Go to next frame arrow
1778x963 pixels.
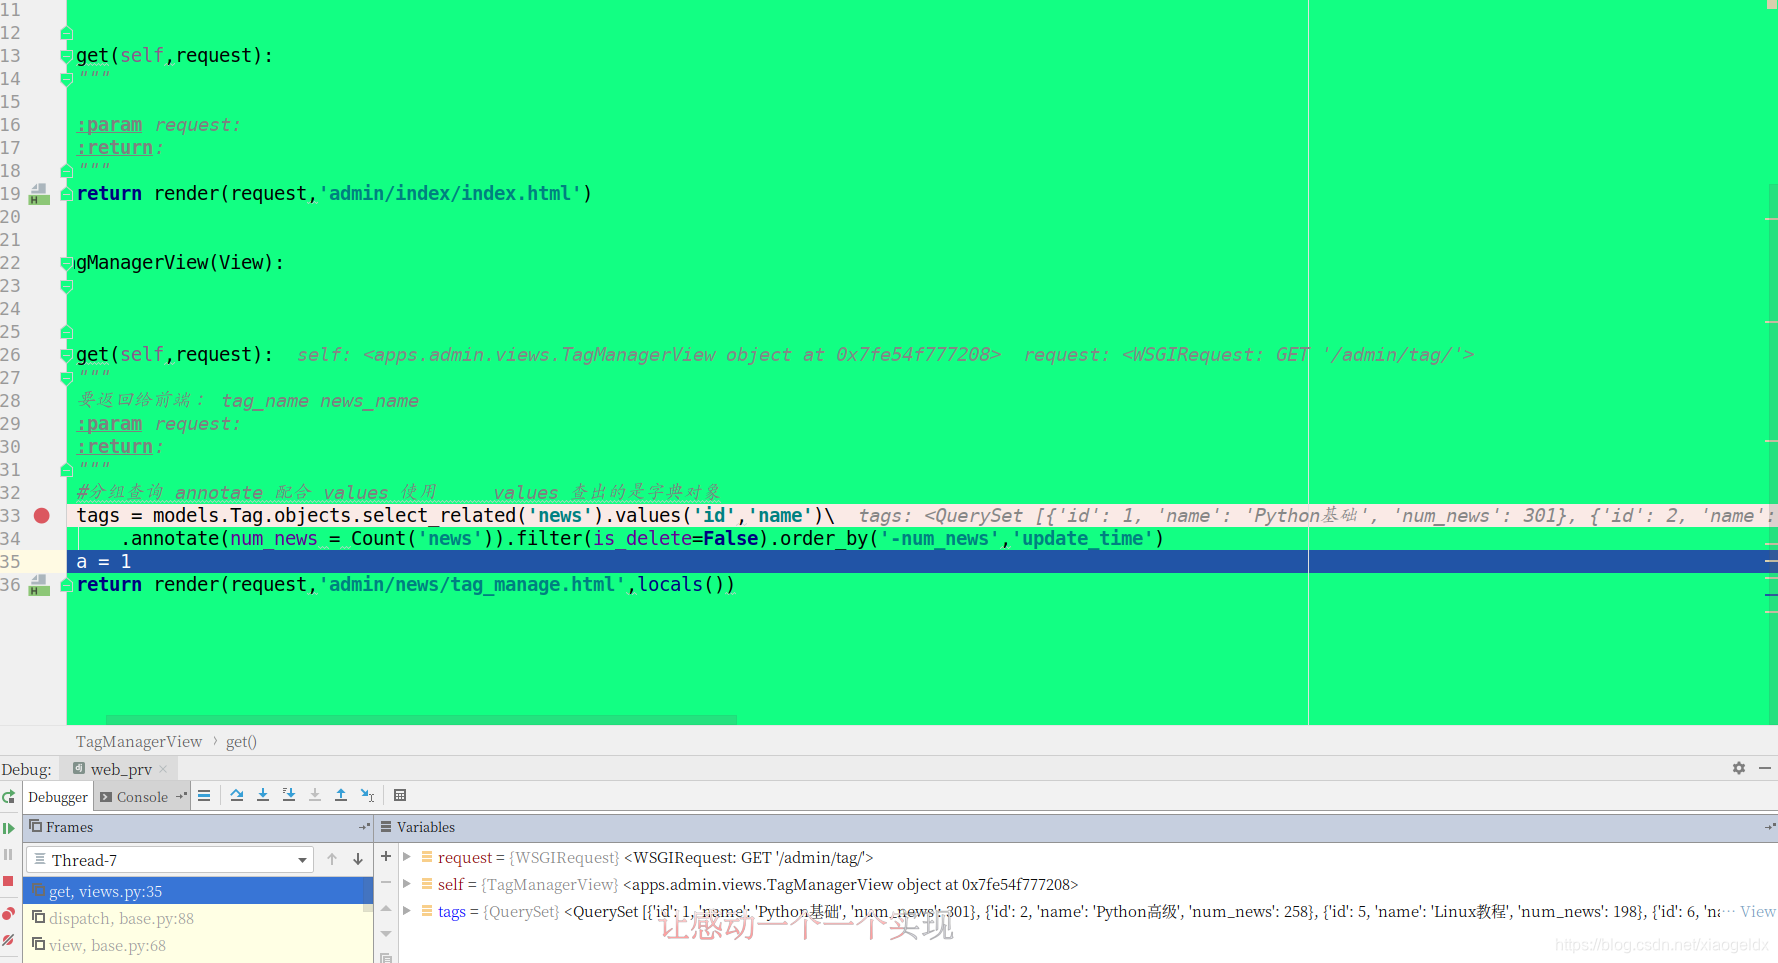click(358, 859)
